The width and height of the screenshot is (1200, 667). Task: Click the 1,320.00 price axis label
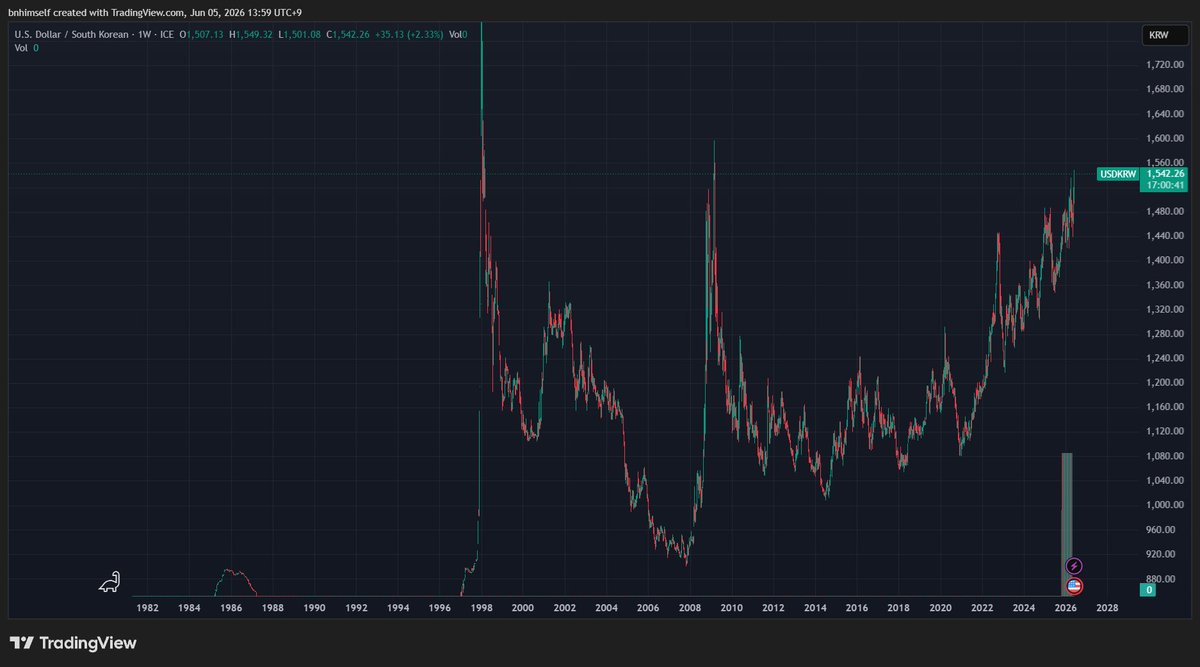[x=1164, y=309]
